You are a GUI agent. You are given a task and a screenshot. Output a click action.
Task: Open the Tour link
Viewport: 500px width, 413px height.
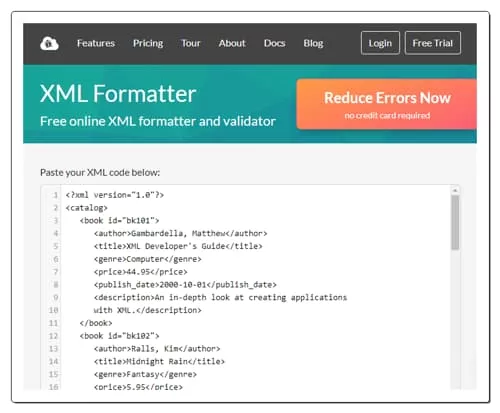pos(191,43)
